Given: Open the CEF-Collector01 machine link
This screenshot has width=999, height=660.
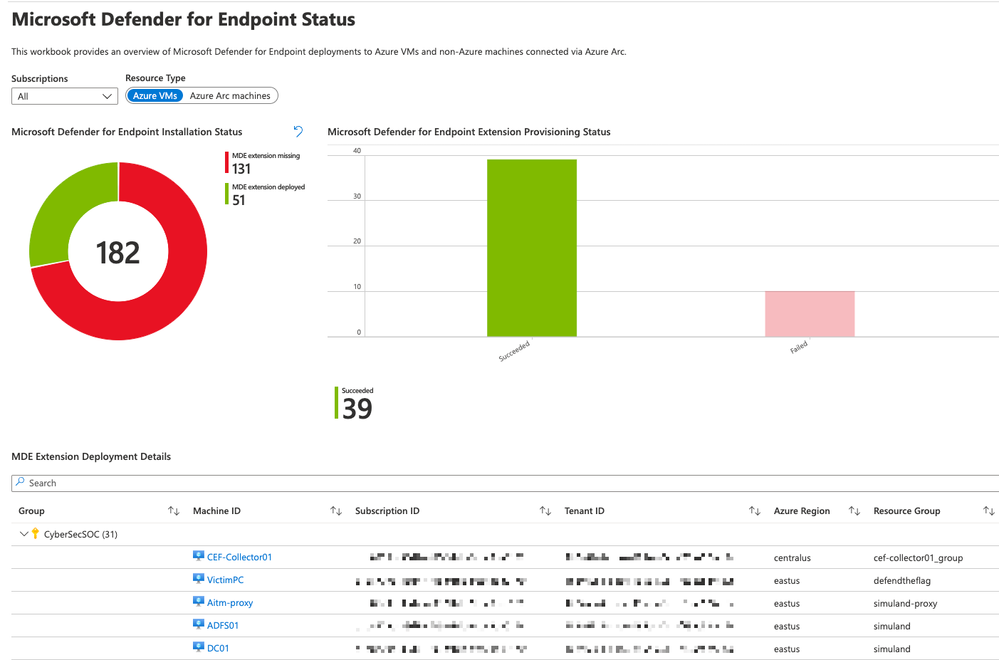Looking at the screenshot, I should 239,557.
